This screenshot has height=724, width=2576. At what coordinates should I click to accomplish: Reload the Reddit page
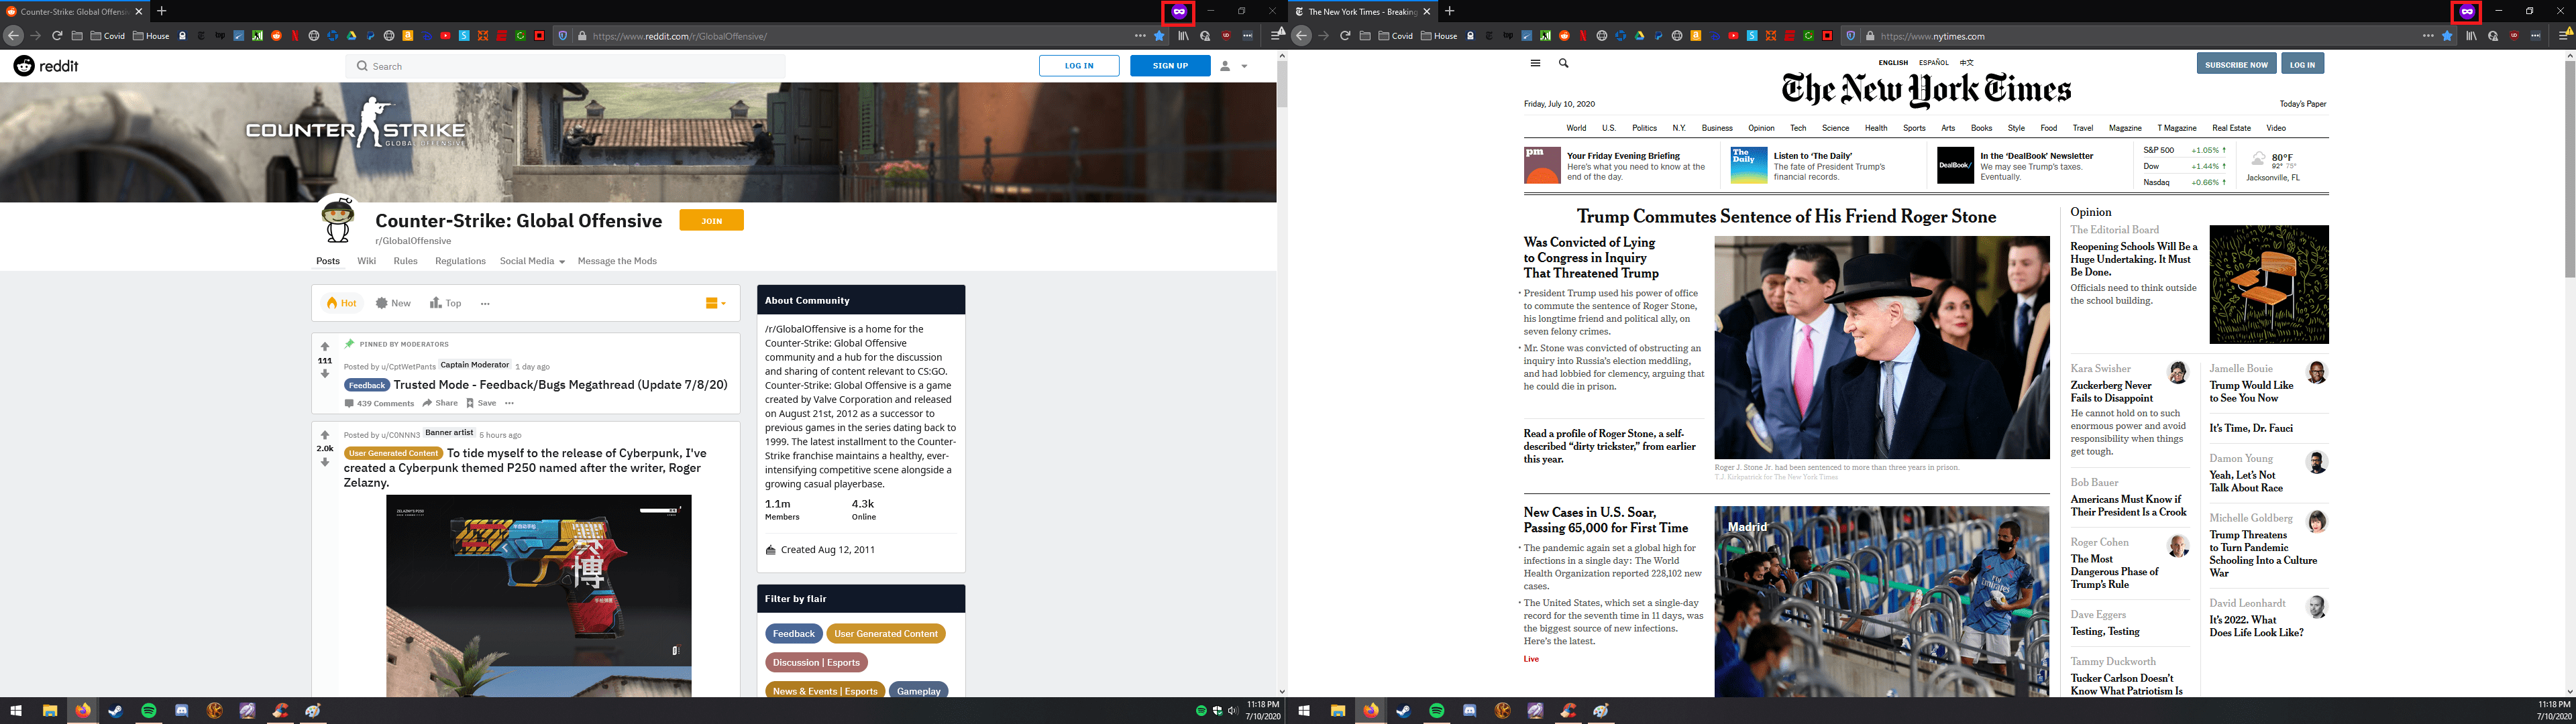(57, 36)
